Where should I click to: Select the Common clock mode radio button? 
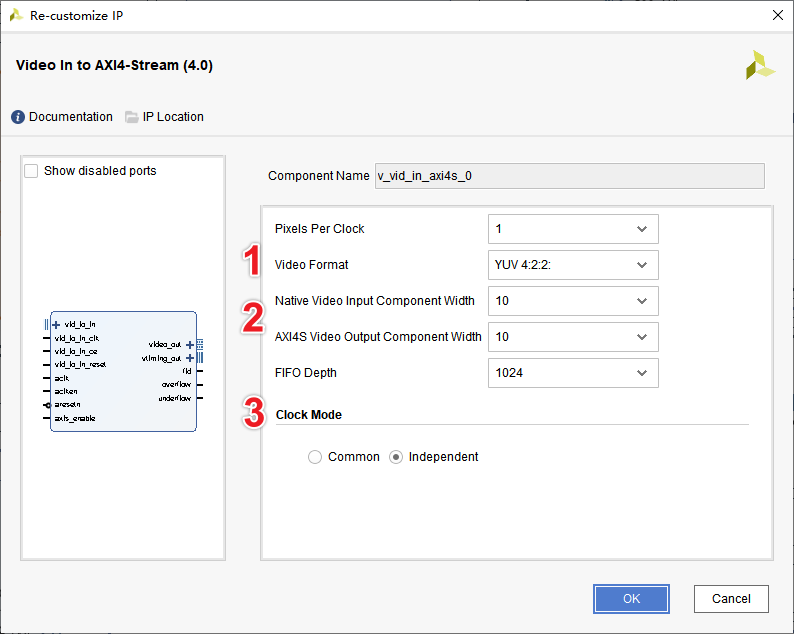point(315,457)
